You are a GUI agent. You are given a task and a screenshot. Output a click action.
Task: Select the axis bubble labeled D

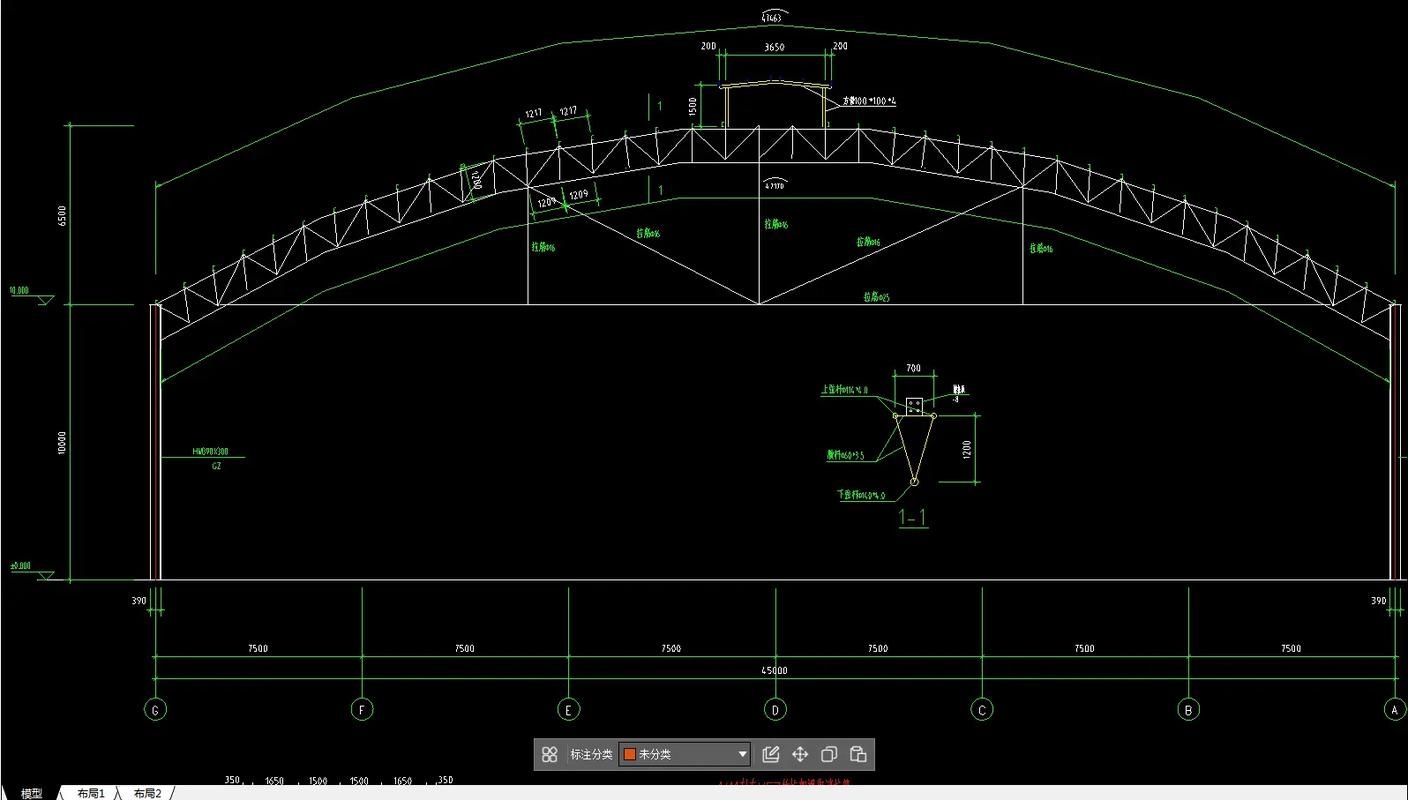pyautogui.click(x=775, y=710)
